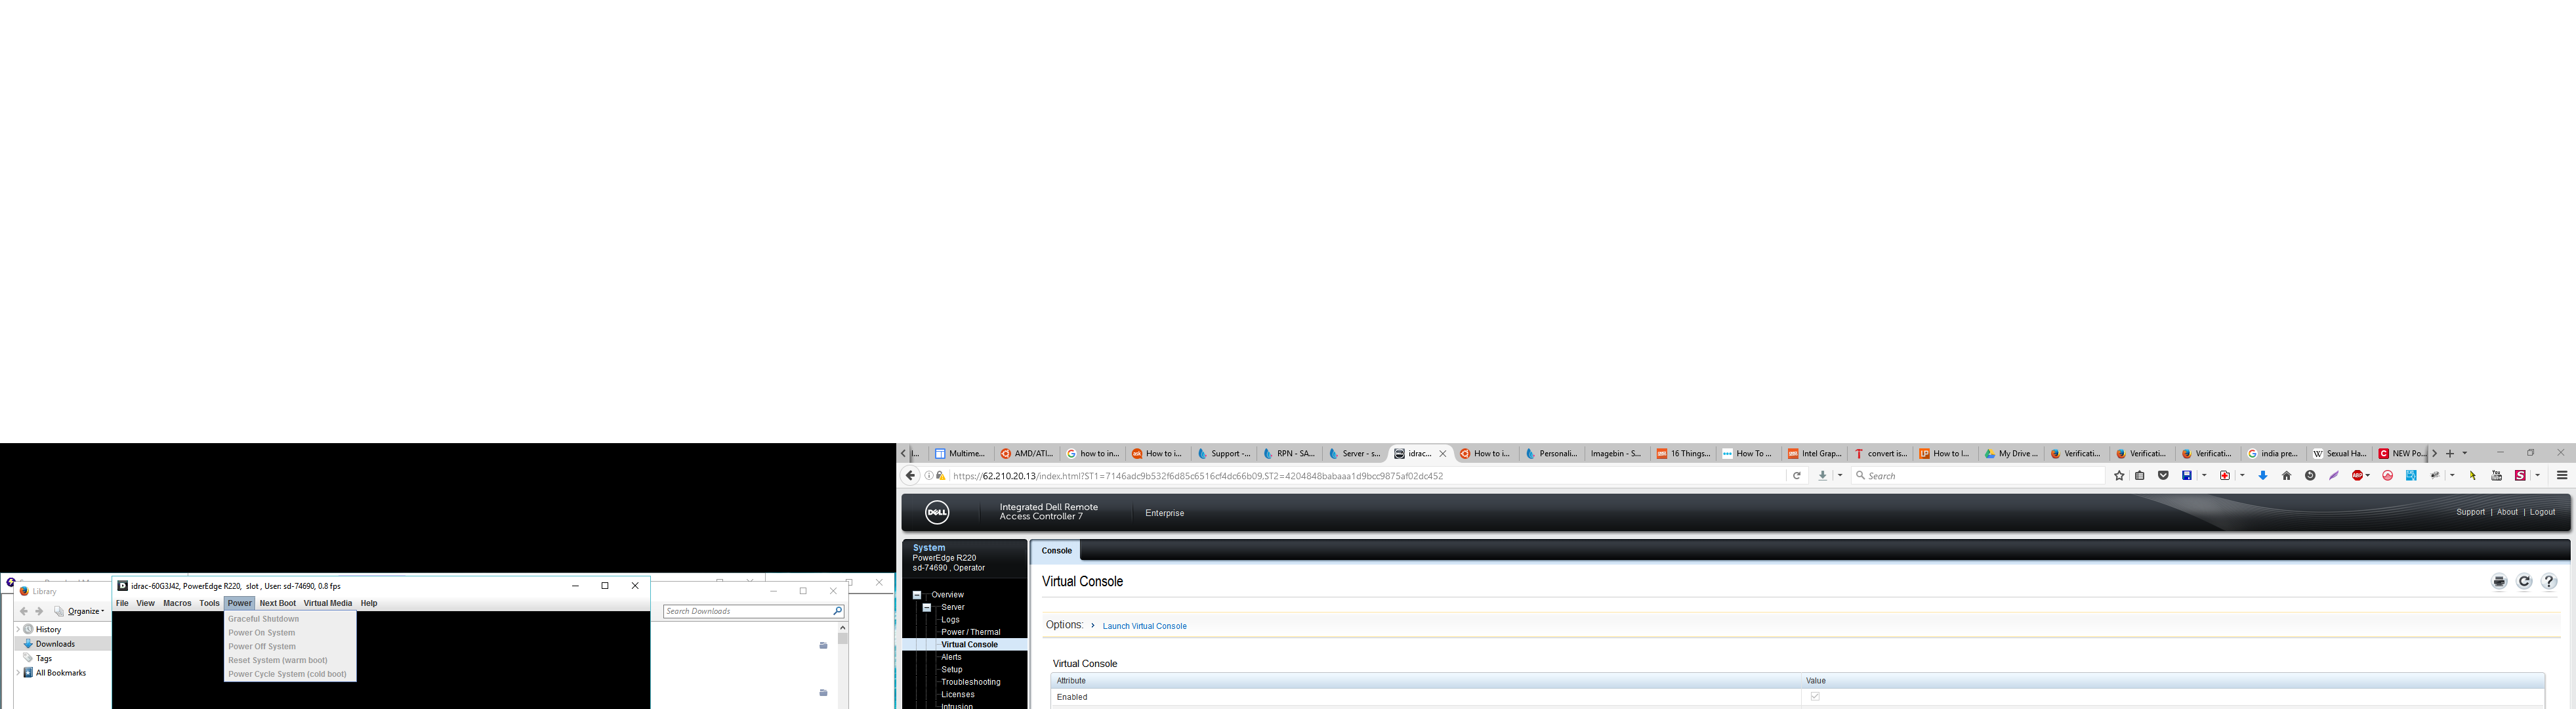This screenshot has height=709, width=2576.
Task: Click the blue floppy save icon
Action: coord(2187,476)
